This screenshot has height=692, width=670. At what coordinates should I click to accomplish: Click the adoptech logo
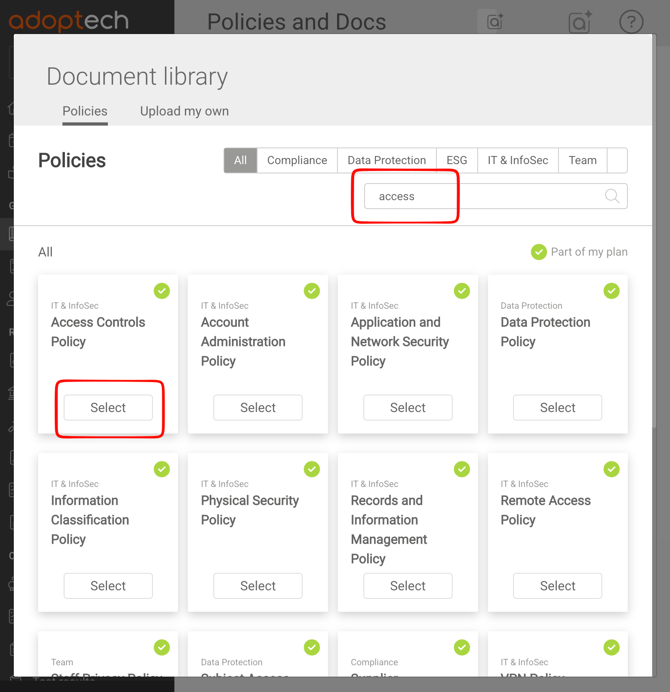pyautogui.click(x=69, y=20)
